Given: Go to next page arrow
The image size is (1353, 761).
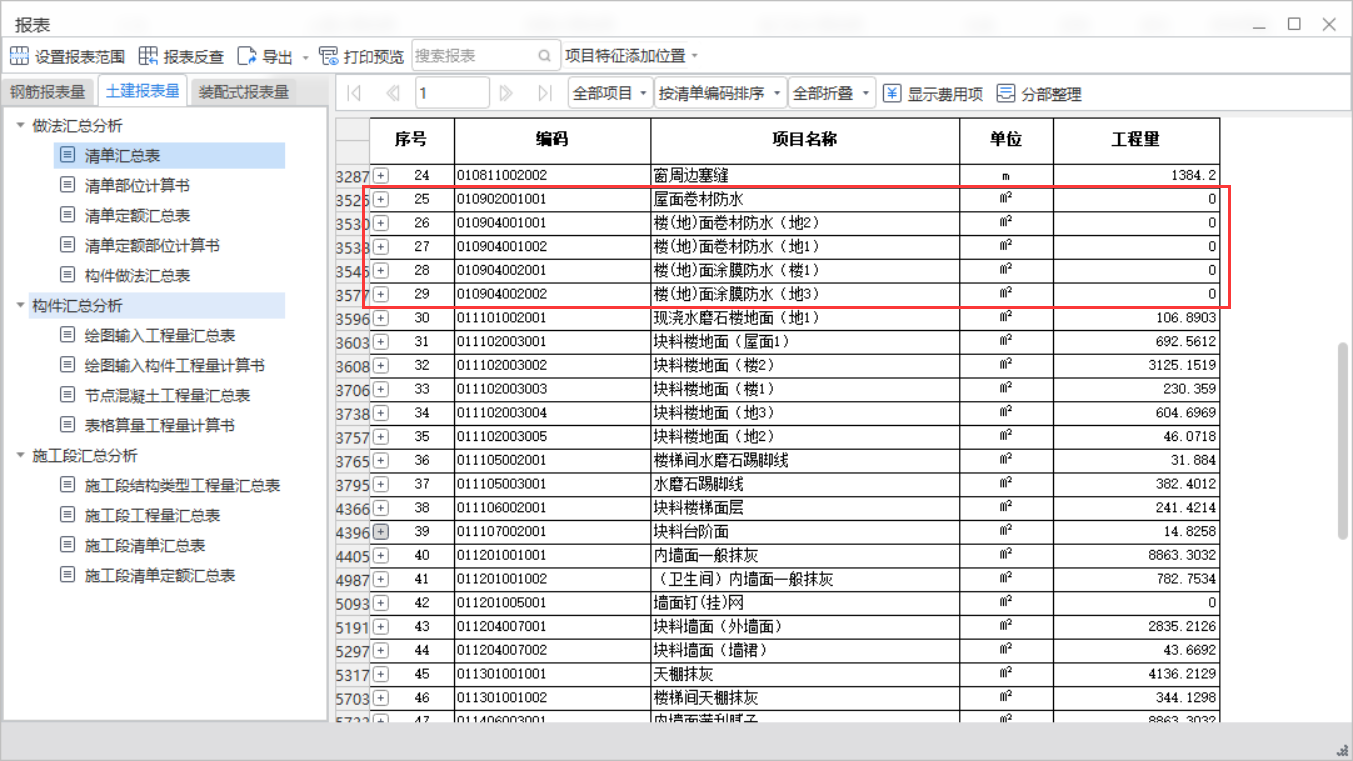Looking at the screenshot, I should coord(506,94).
